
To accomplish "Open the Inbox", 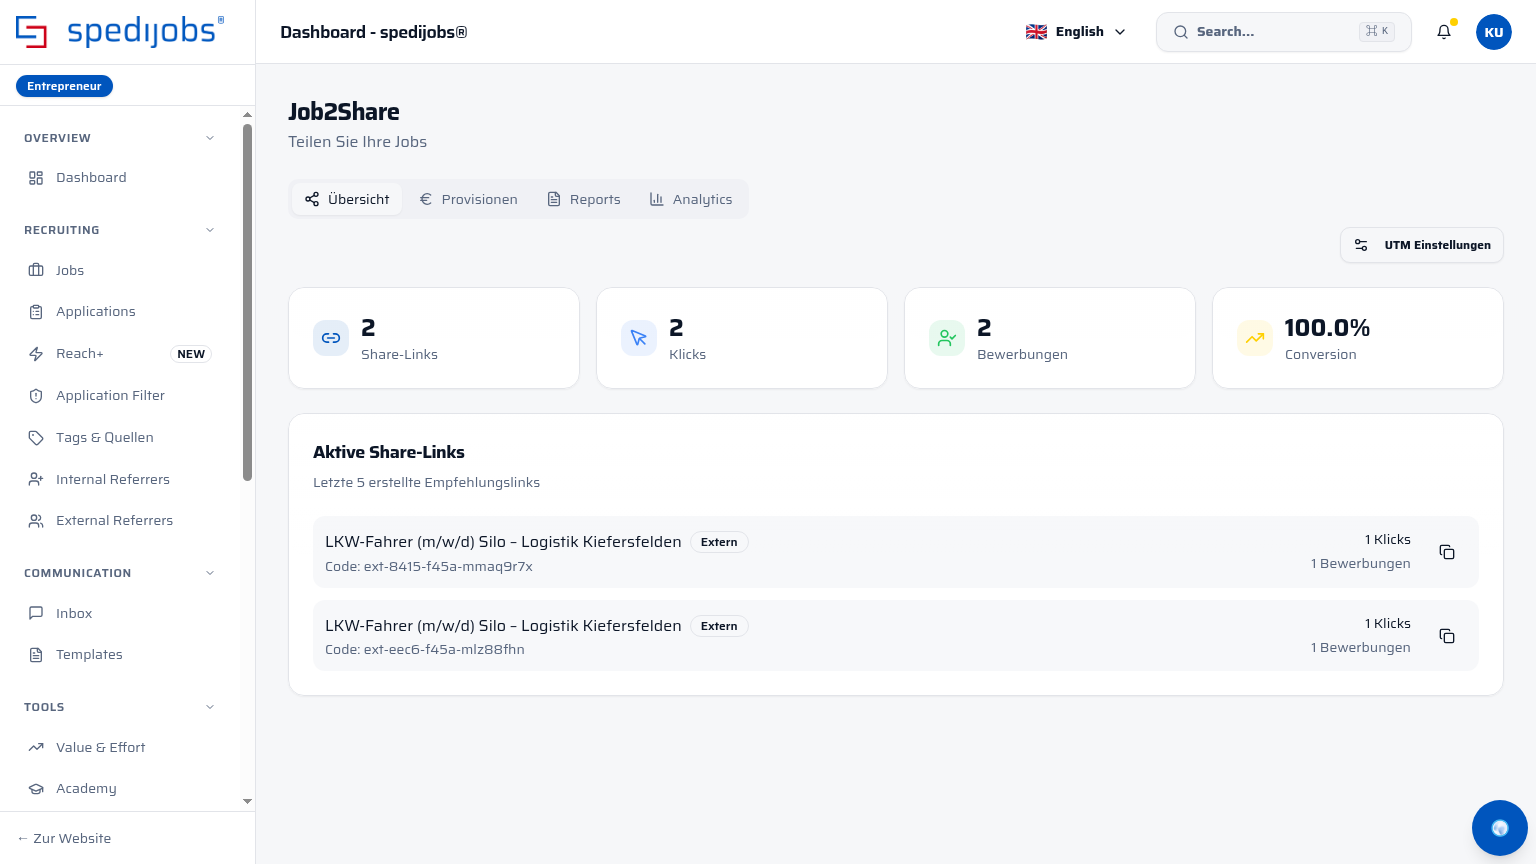I will pos(120,613).
